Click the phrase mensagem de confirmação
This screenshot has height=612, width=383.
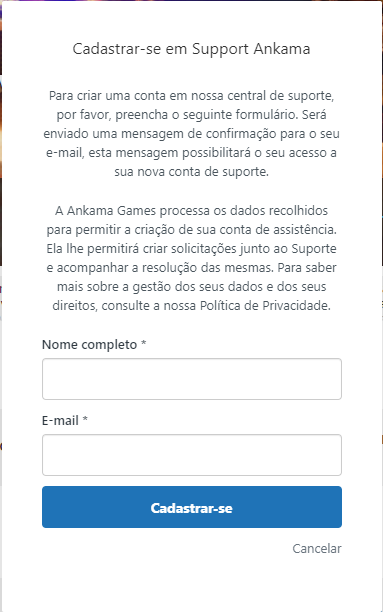pos(204,134)
